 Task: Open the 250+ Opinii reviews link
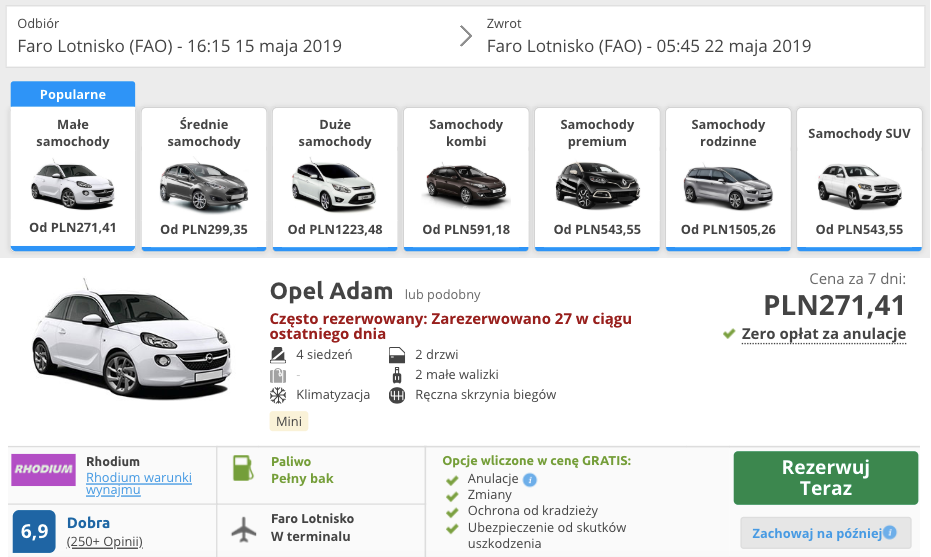104,542
